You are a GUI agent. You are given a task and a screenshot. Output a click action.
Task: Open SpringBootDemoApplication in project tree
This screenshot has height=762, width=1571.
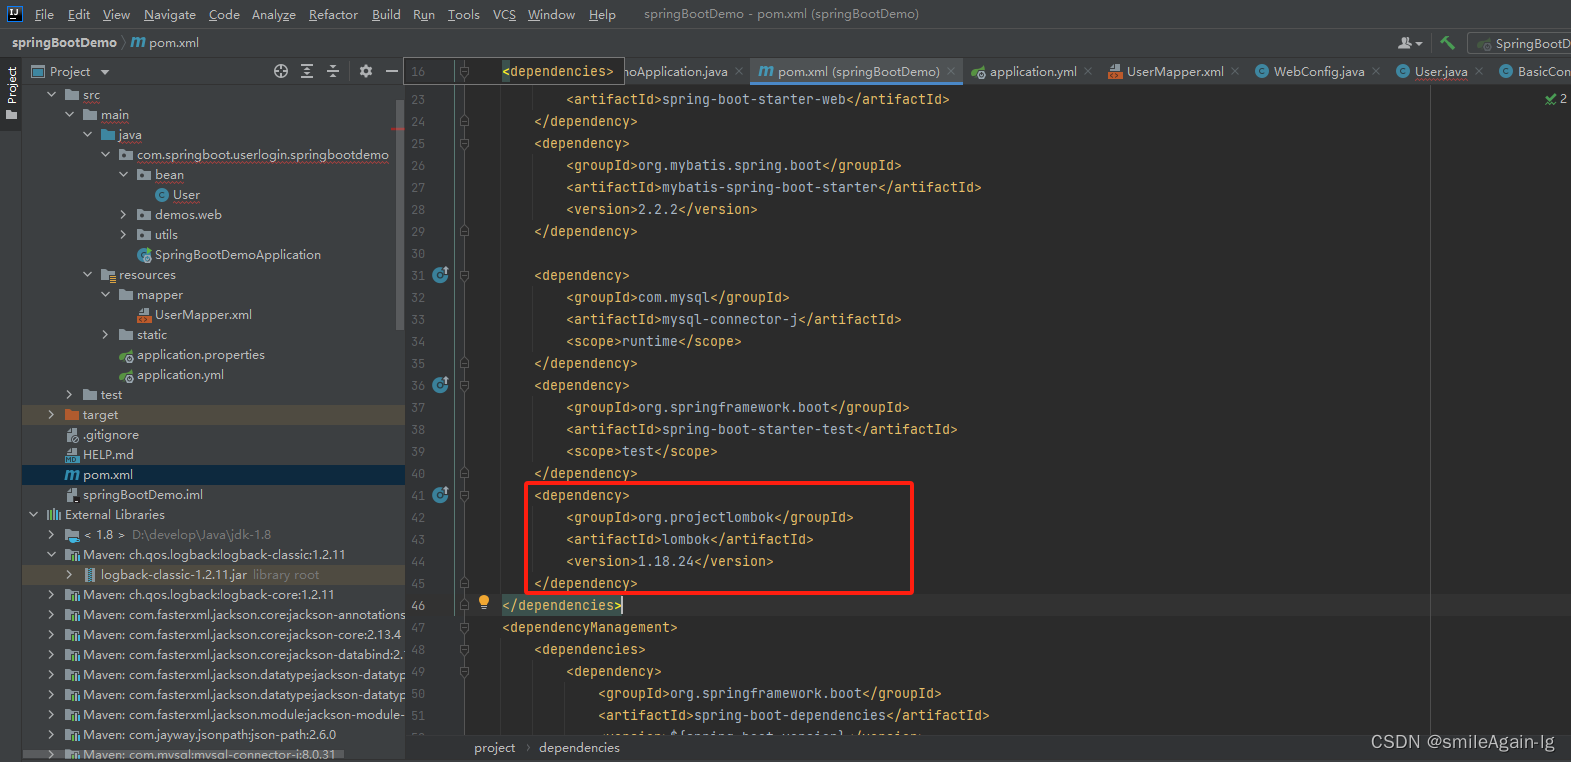tap(237, 255)
